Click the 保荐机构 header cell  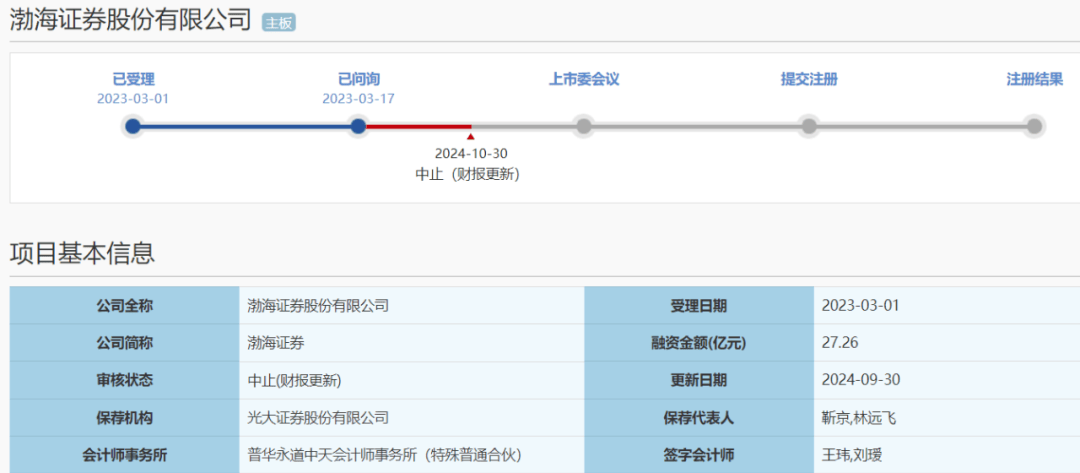[x=125, y=417]
